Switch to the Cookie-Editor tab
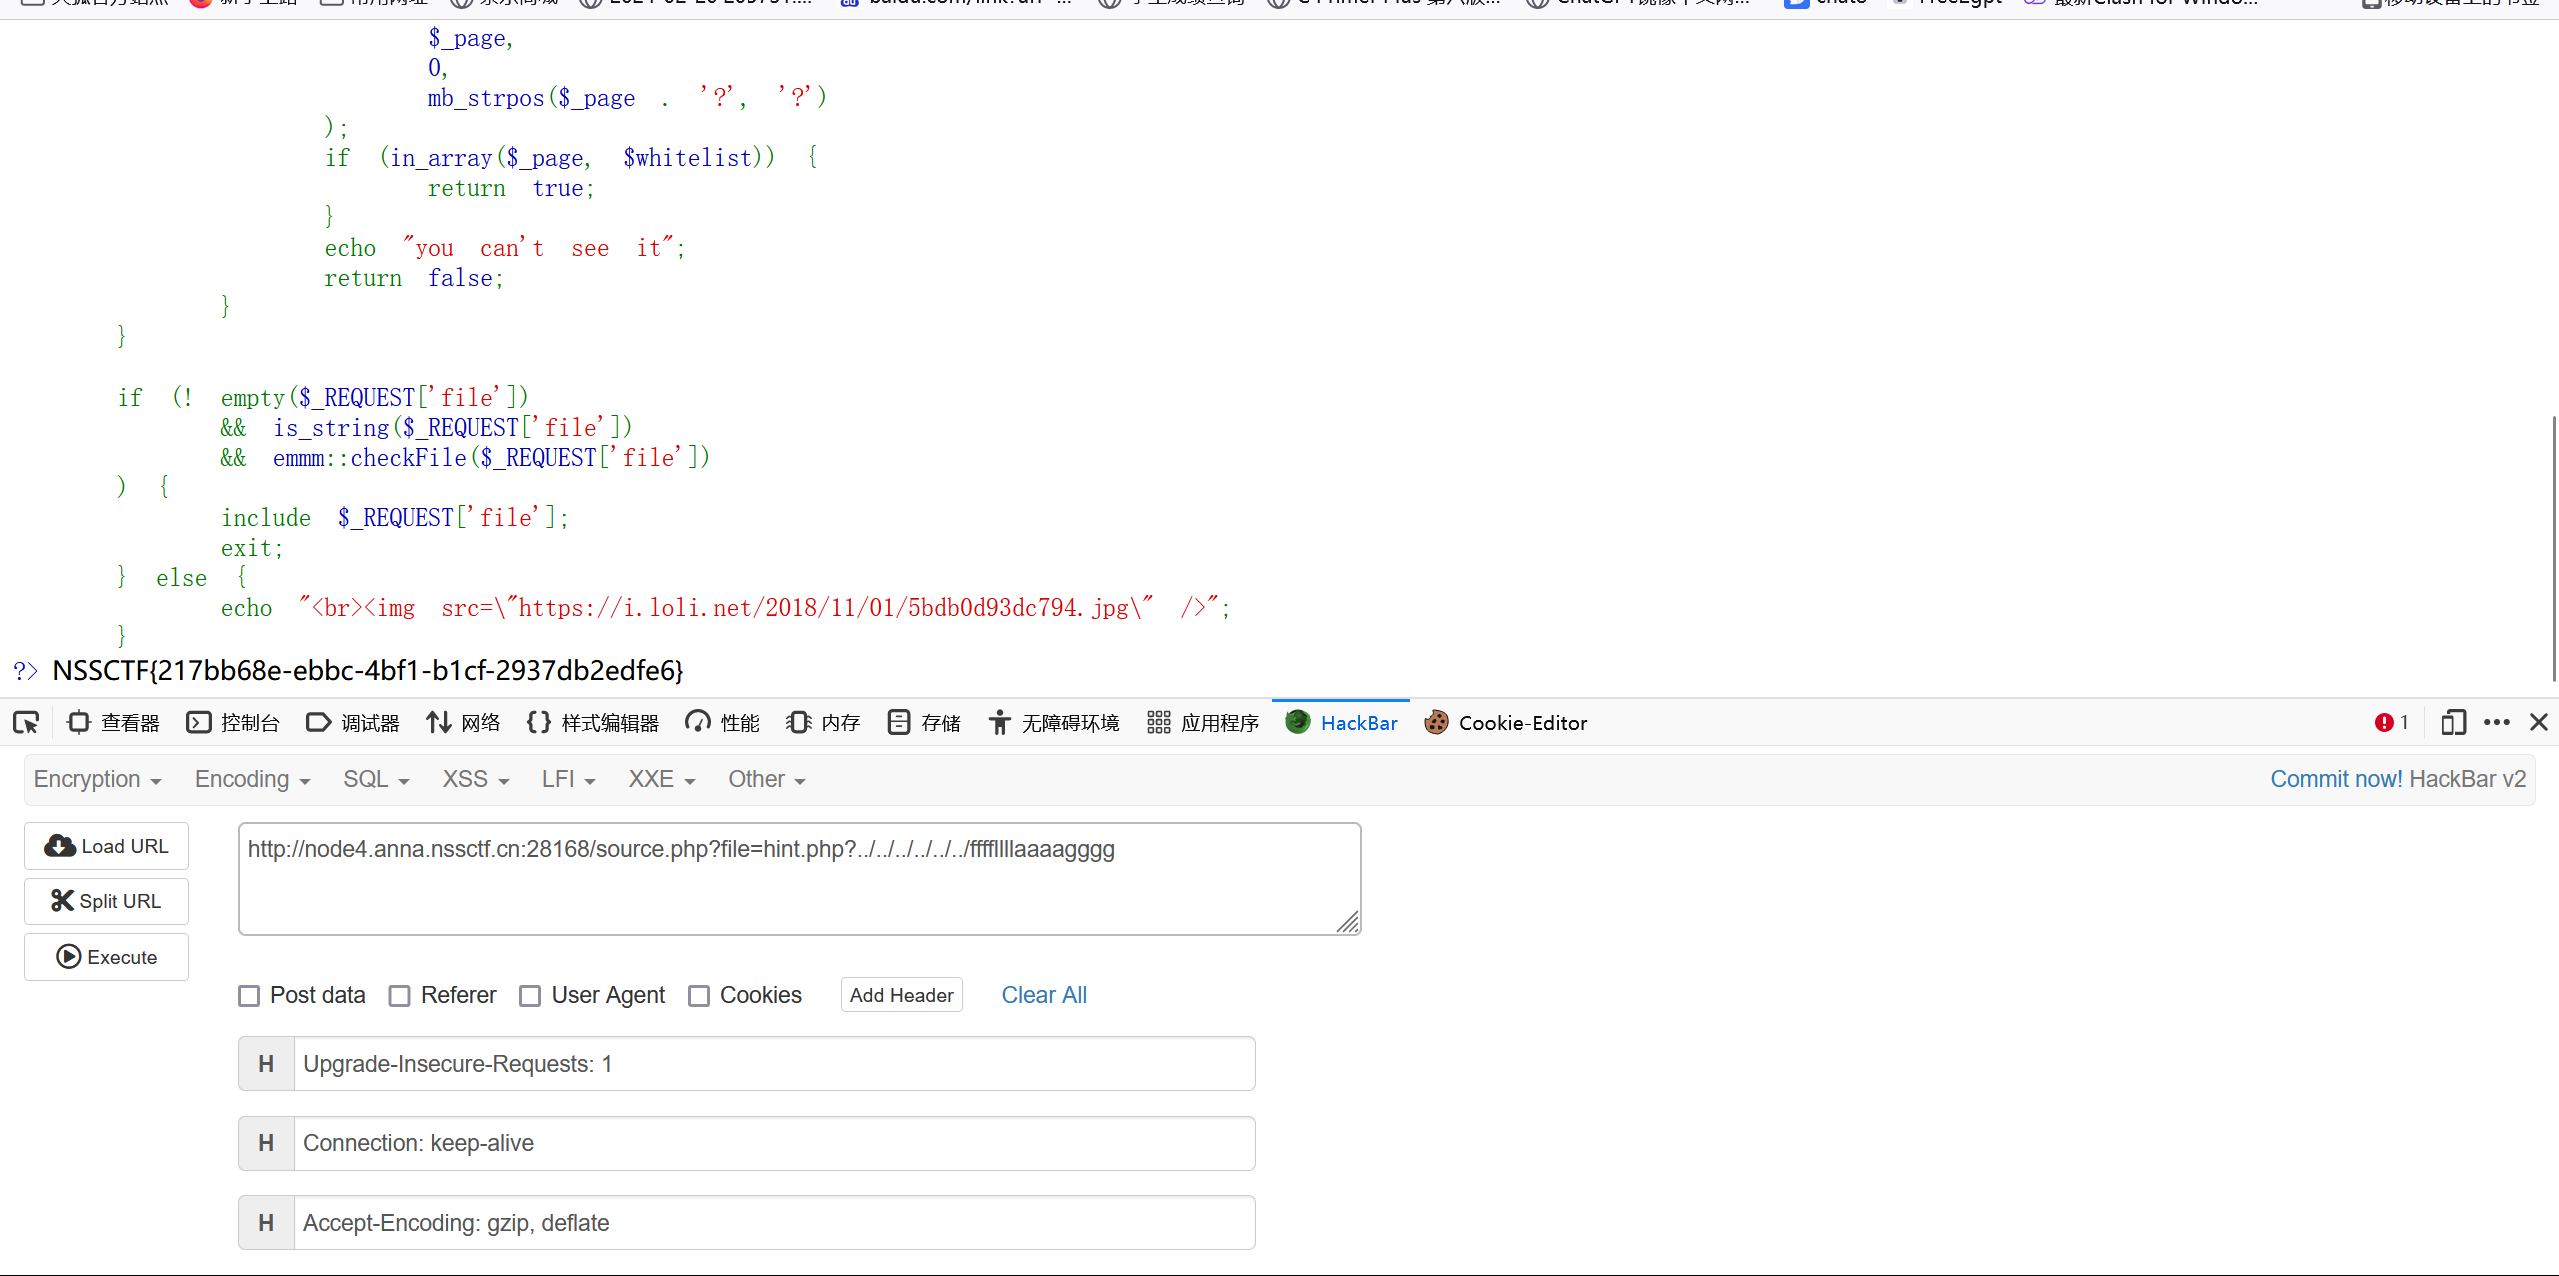 coord(1506,723)
